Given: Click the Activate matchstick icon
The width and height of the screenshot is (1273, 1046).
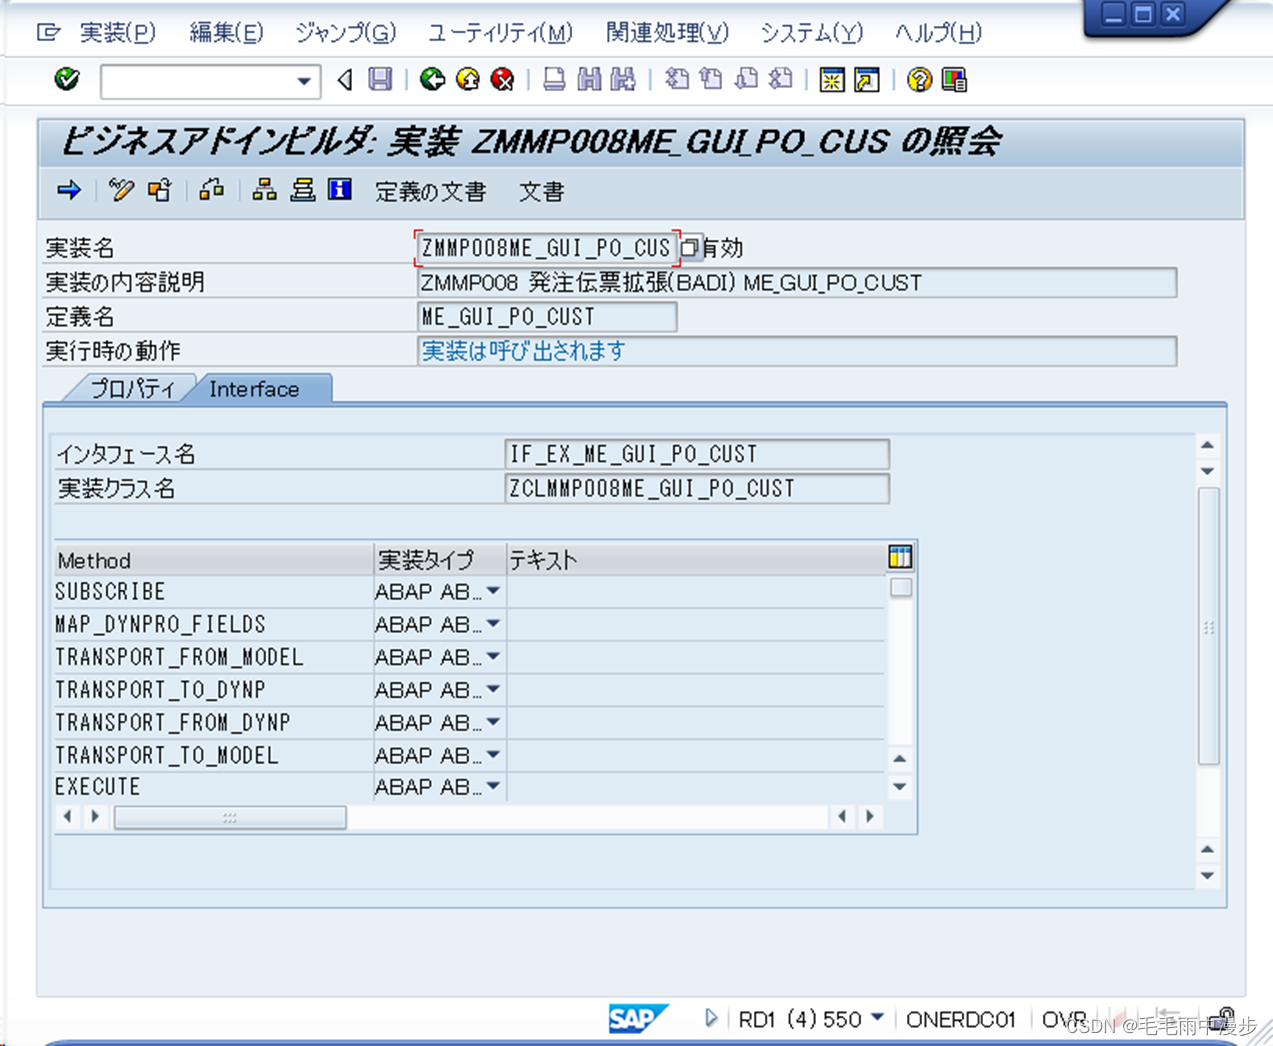Looking at the screenshot, I should tap(211, 190).
